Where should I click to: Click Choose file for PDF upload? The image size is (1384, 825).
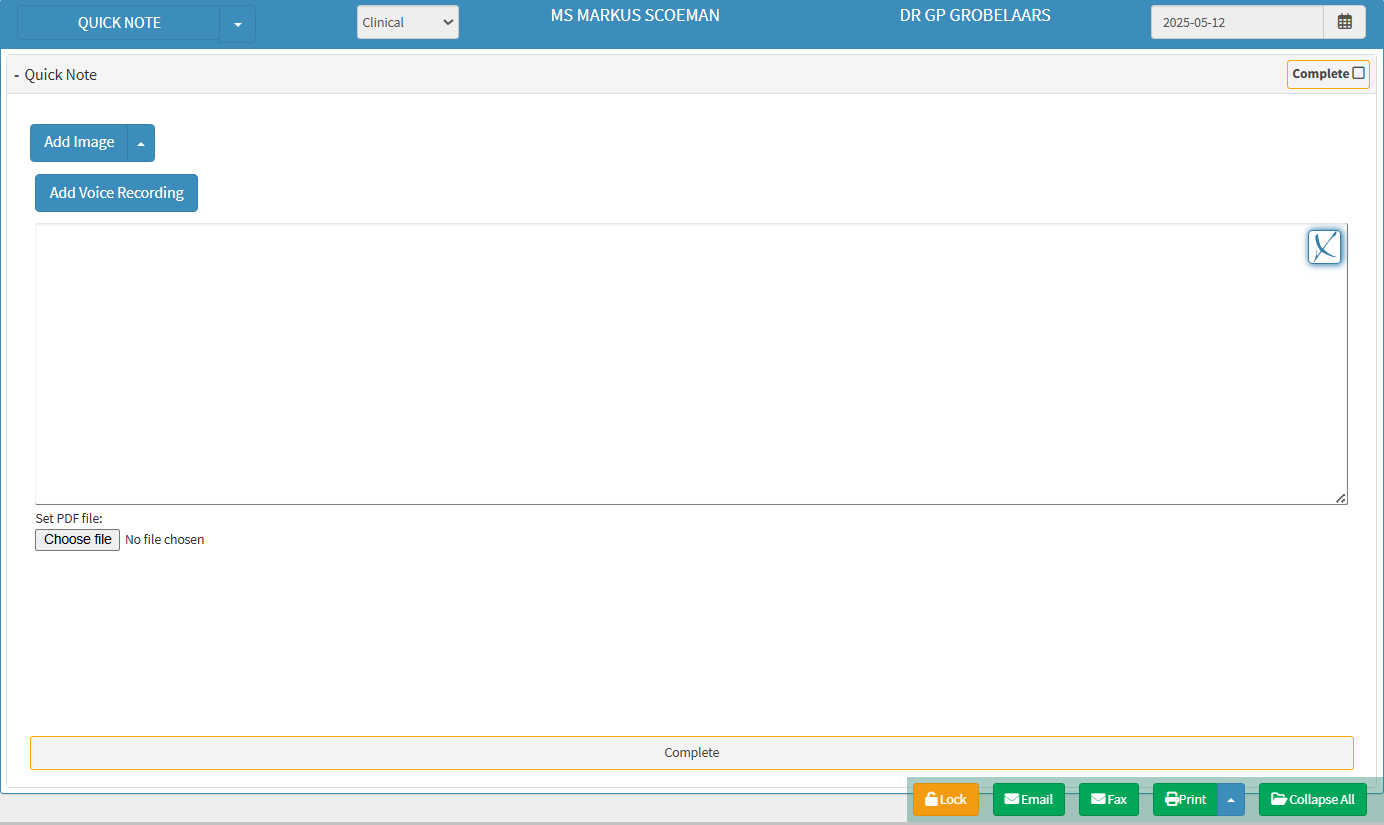[77, 539]
